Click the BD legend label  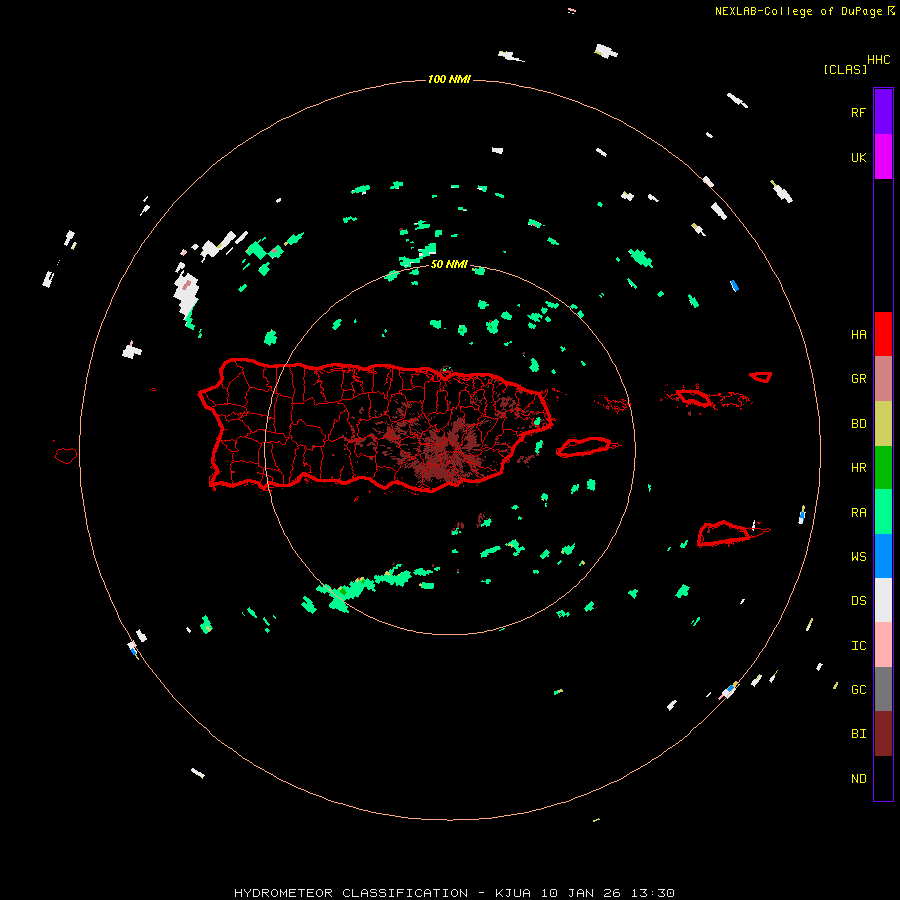pos(858,424)
